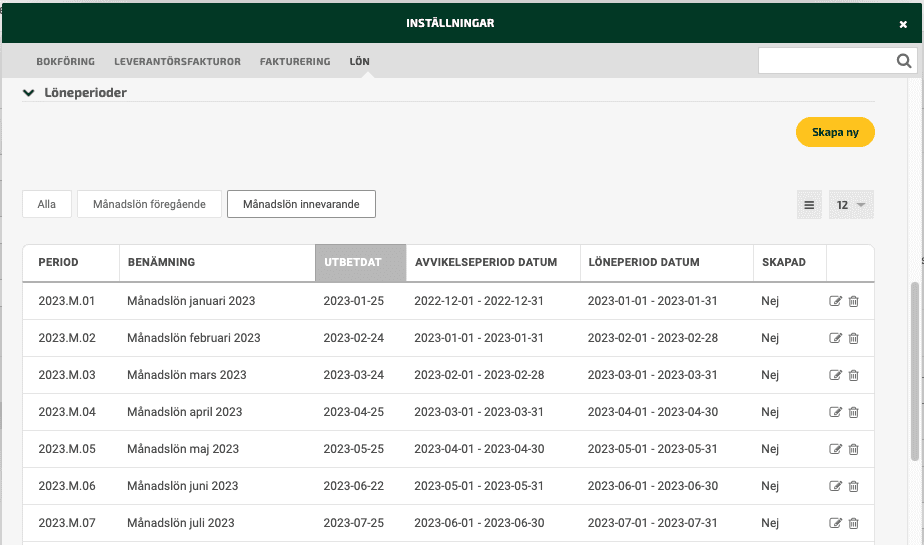Delete the Månadslön januari 2023 period
Viewport: 924px width, 545px height.
853,301
